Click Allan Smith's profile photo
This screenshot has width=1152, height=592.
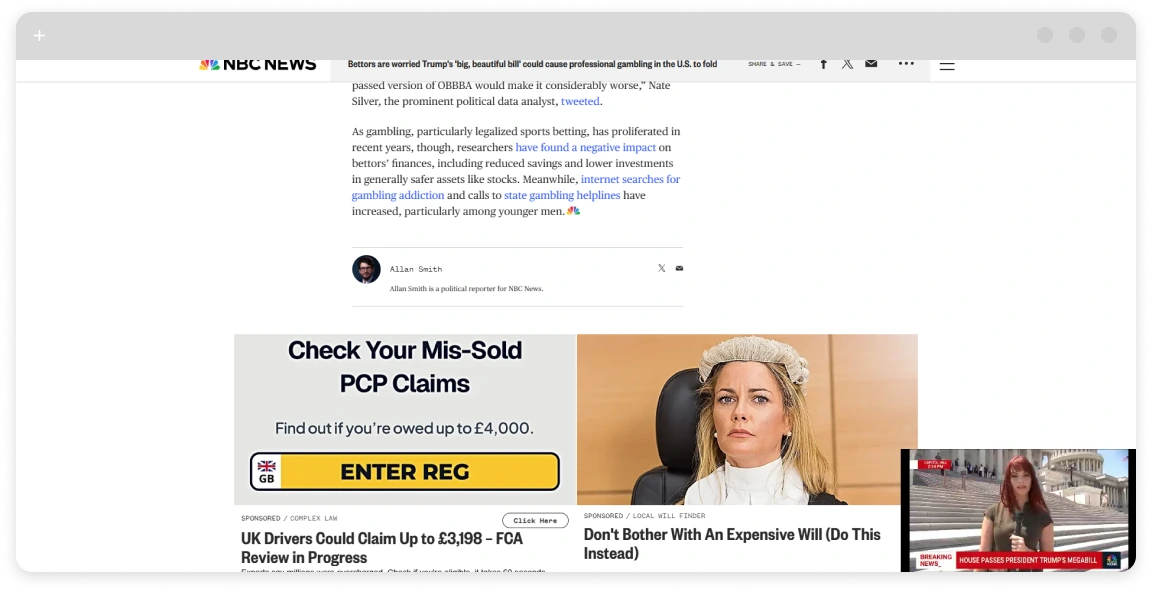[366, 270]
